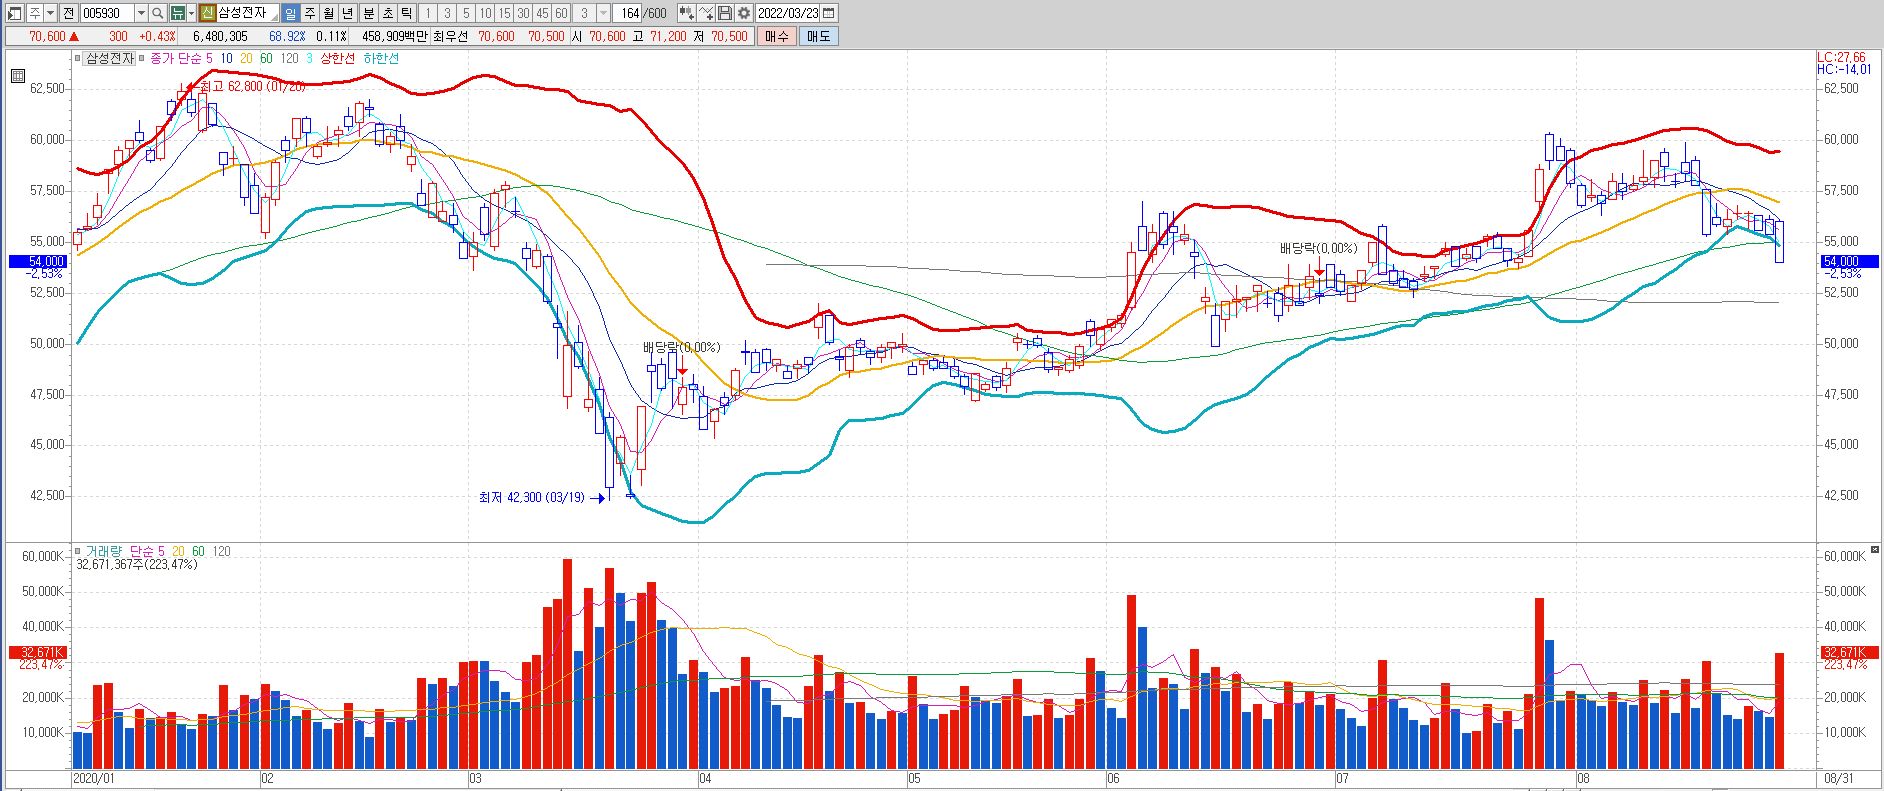1884x791 pixels.
Task: Click the LC:27.66 indicator text
Action: point(1842,58)
